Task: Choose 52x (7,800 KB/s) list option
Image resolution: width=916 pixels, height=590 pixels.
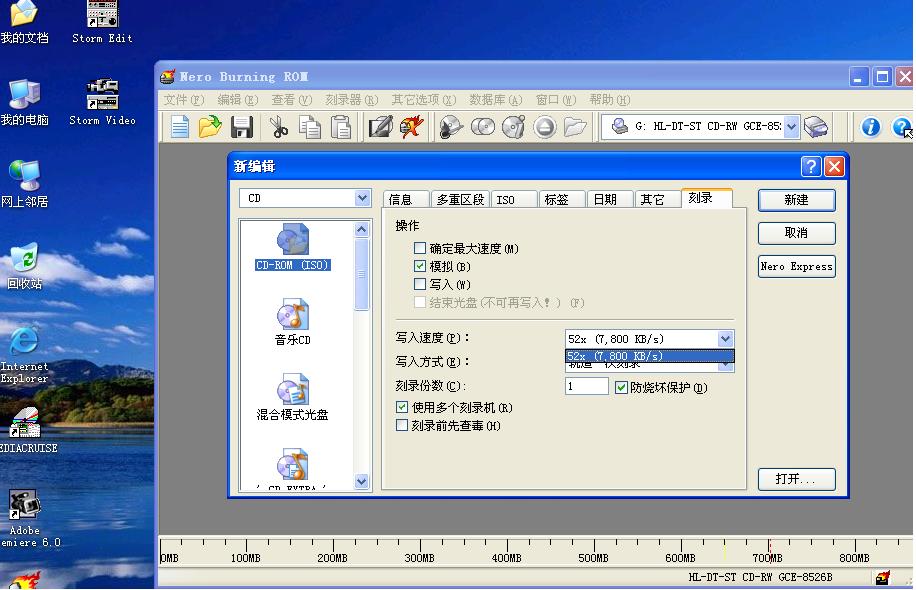Action: [649, 356]
